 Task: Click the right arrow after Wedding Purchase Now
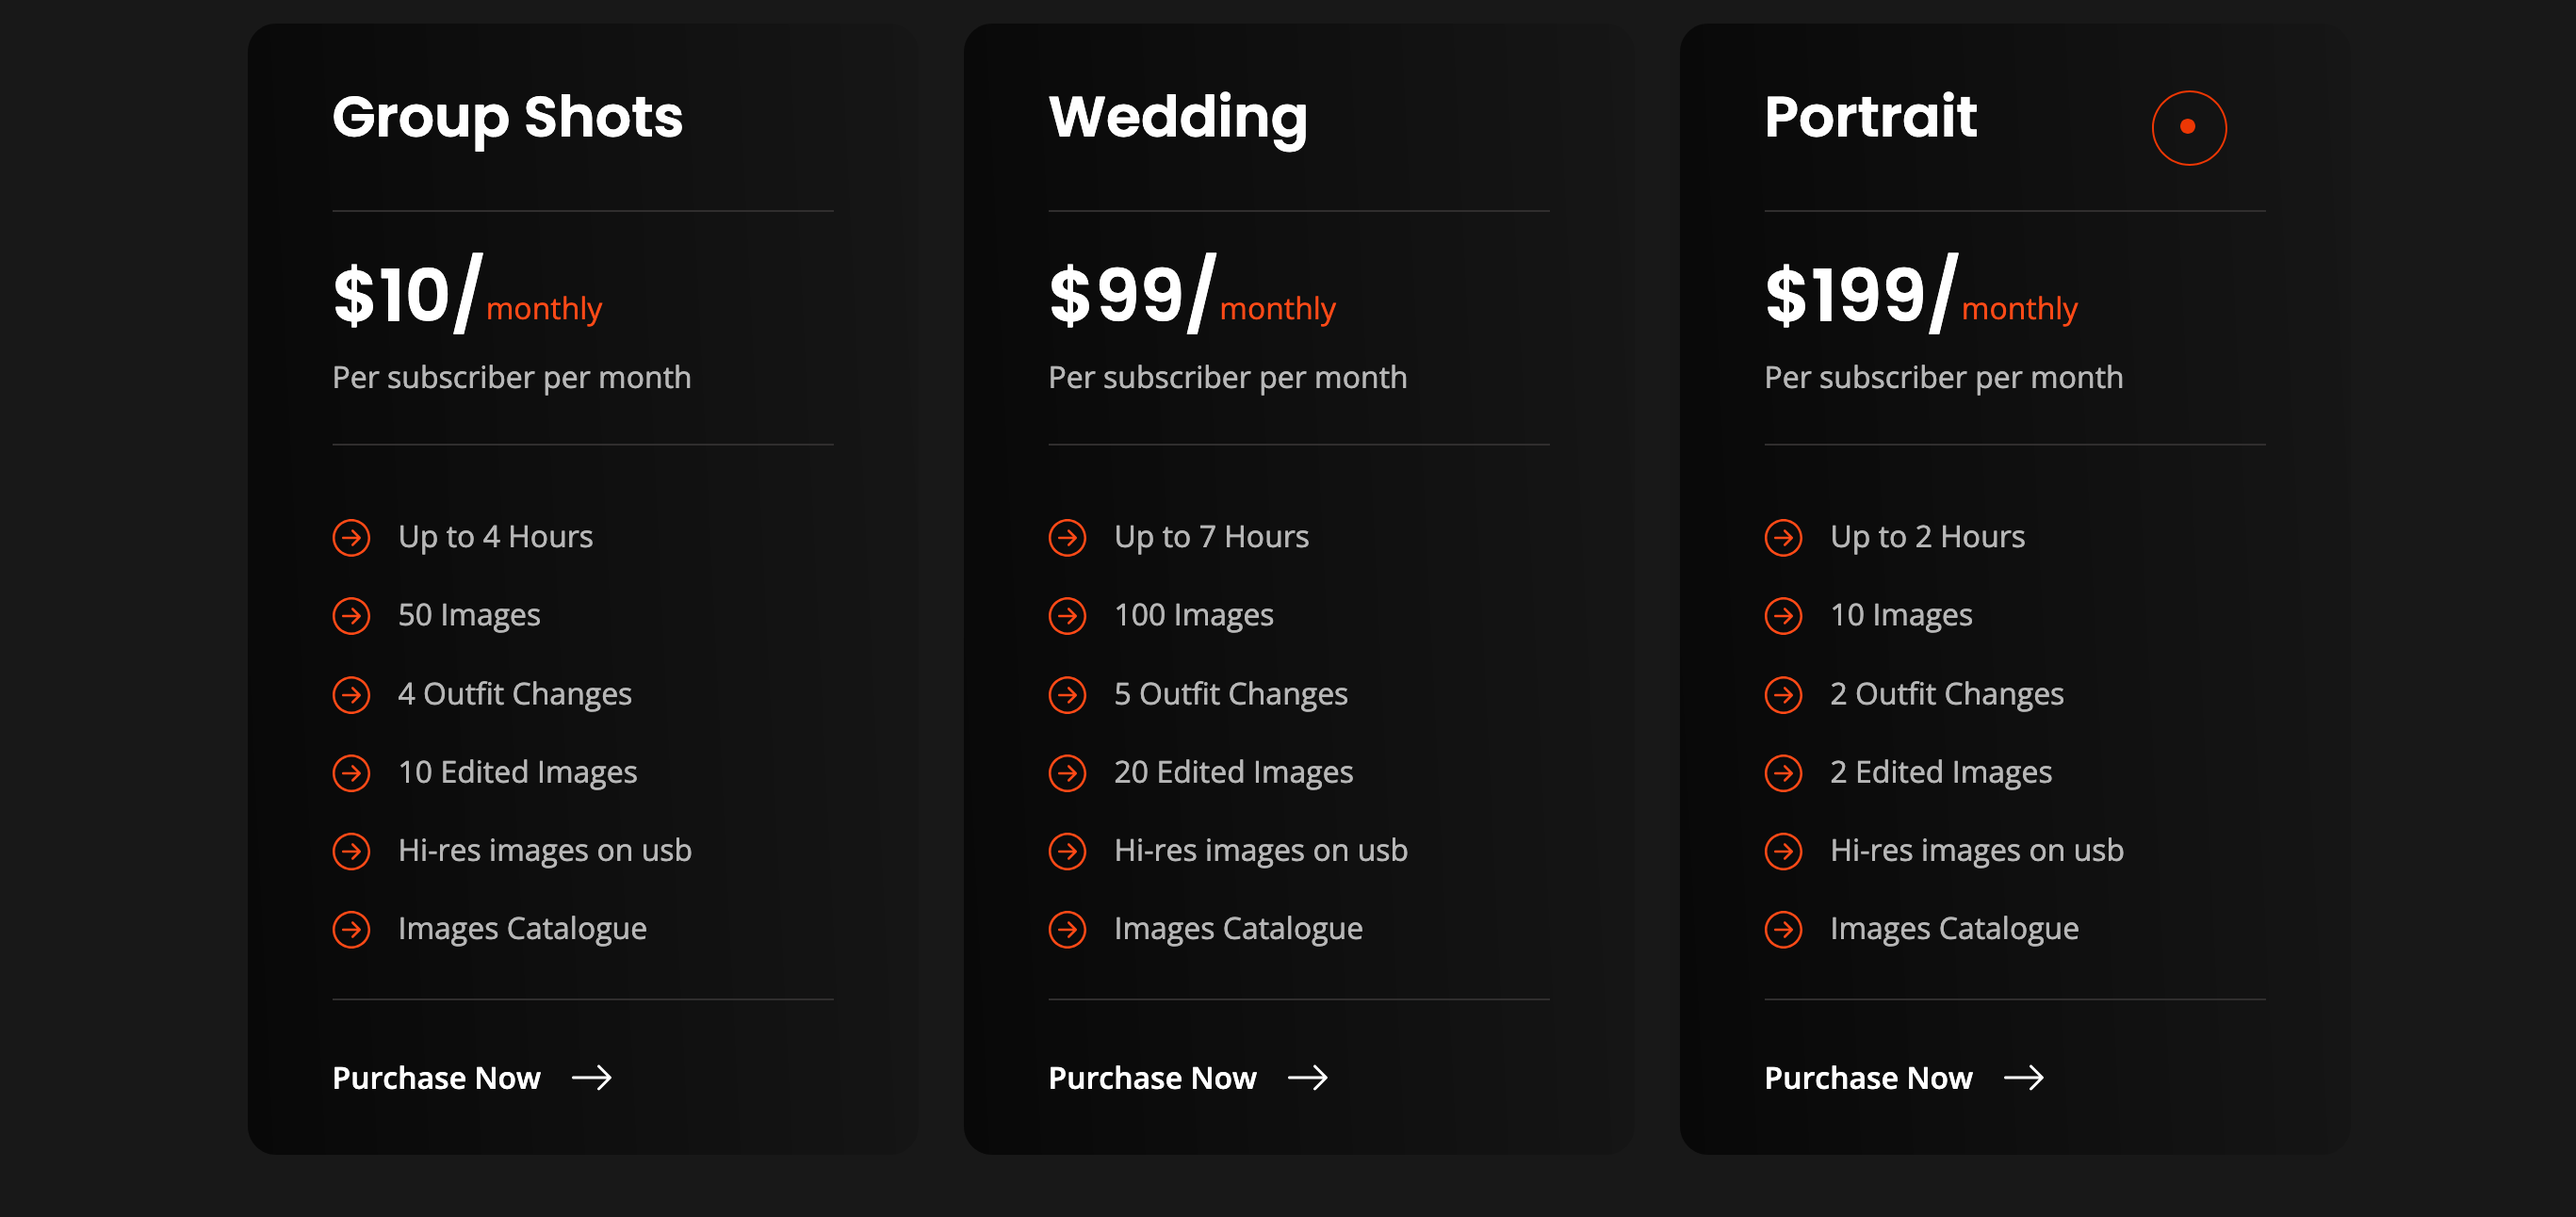[x=1307, y=1078]
